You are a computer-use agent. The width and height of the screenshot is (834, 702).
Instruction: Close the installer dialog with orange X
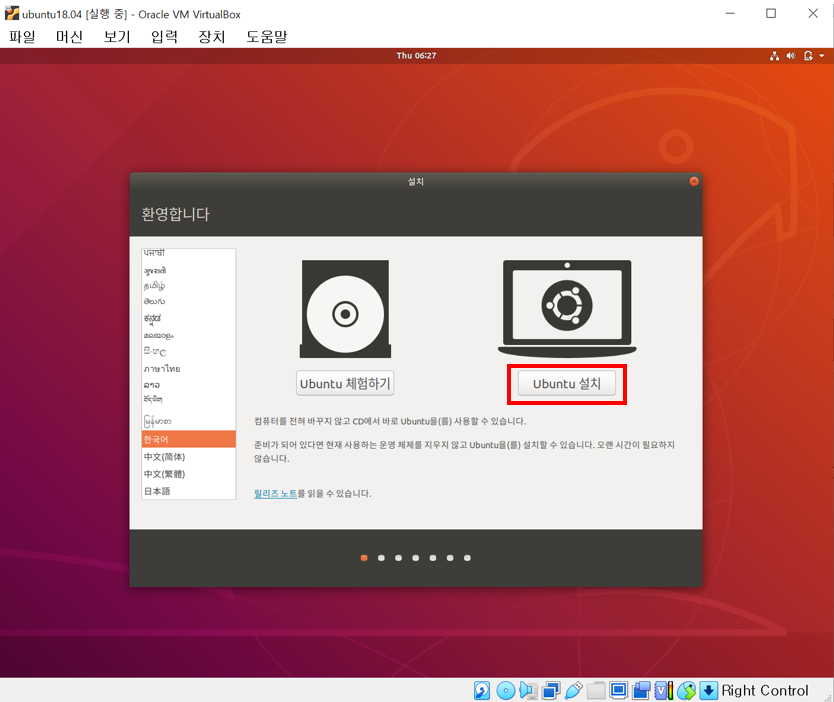694,181
